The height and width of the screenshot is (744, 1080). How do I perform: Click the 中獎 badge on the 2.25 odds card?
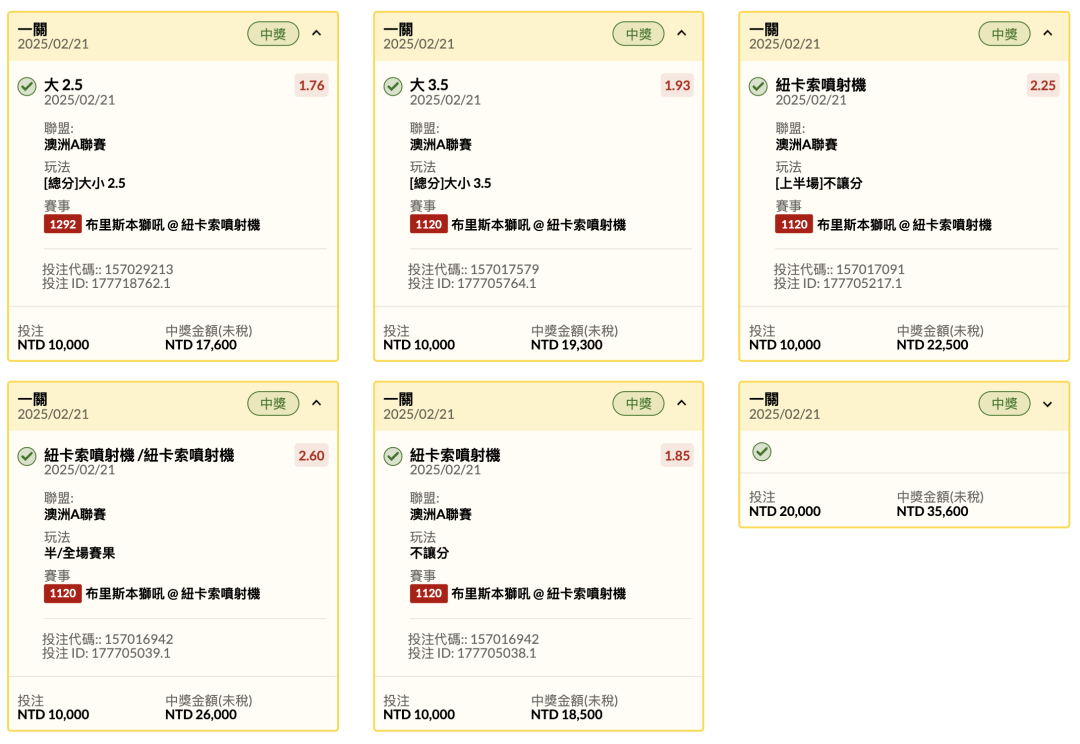click(1004, 34)
